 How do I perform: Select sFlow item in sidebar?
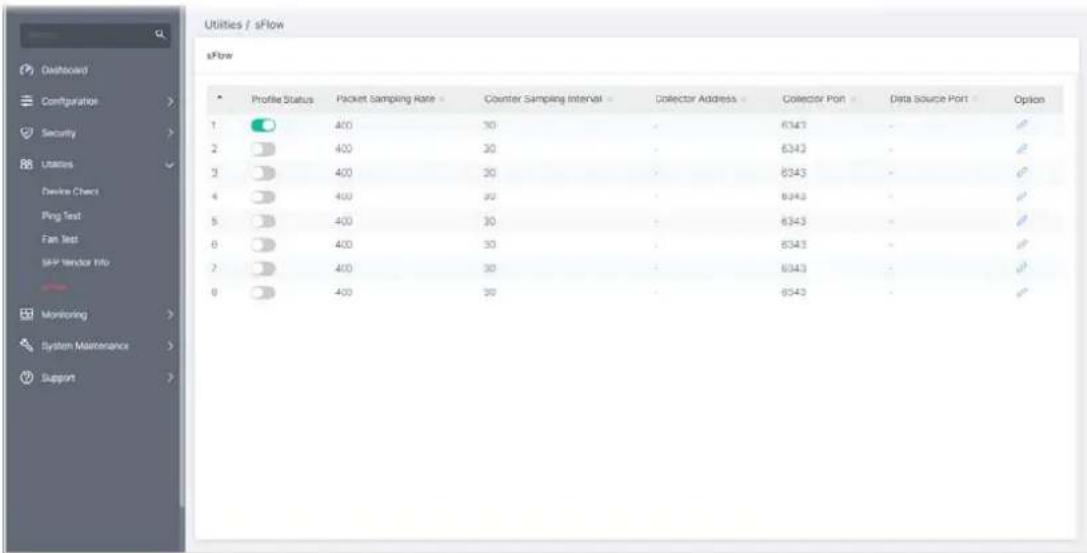pyautogui.click(x=52, y=287)
